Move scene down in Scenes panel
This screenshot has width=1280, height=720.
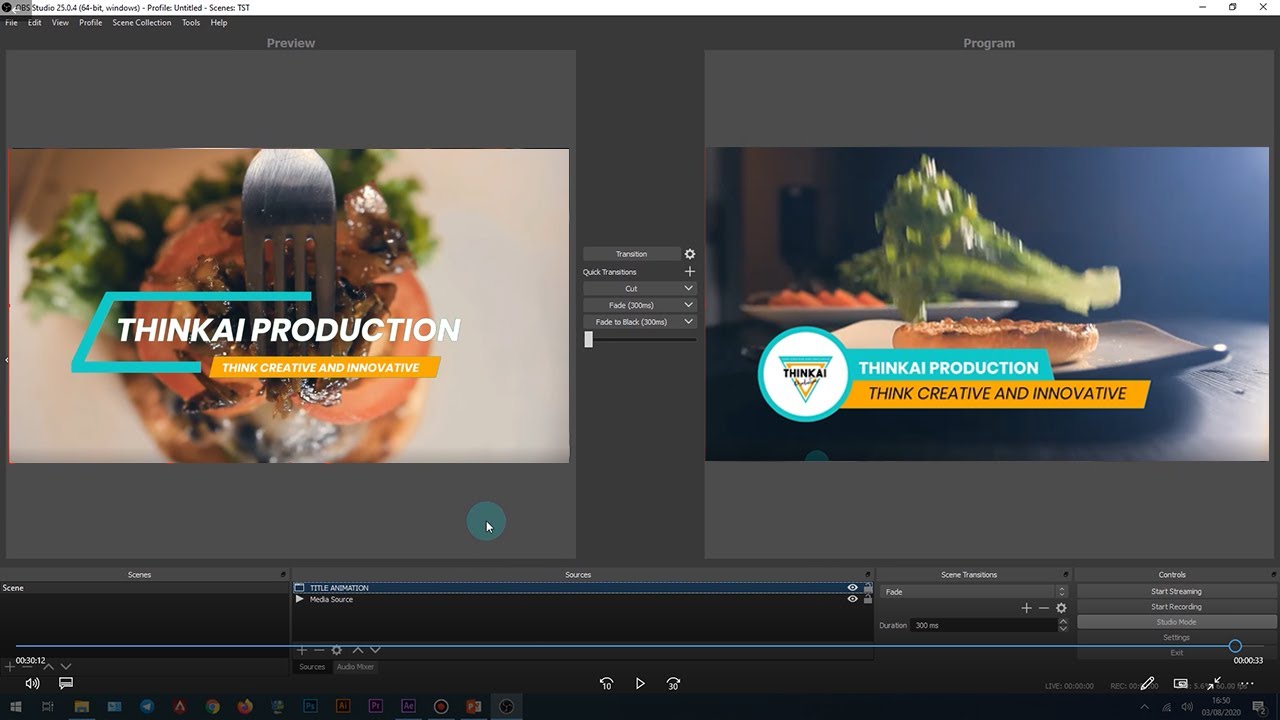pos(66,666)
